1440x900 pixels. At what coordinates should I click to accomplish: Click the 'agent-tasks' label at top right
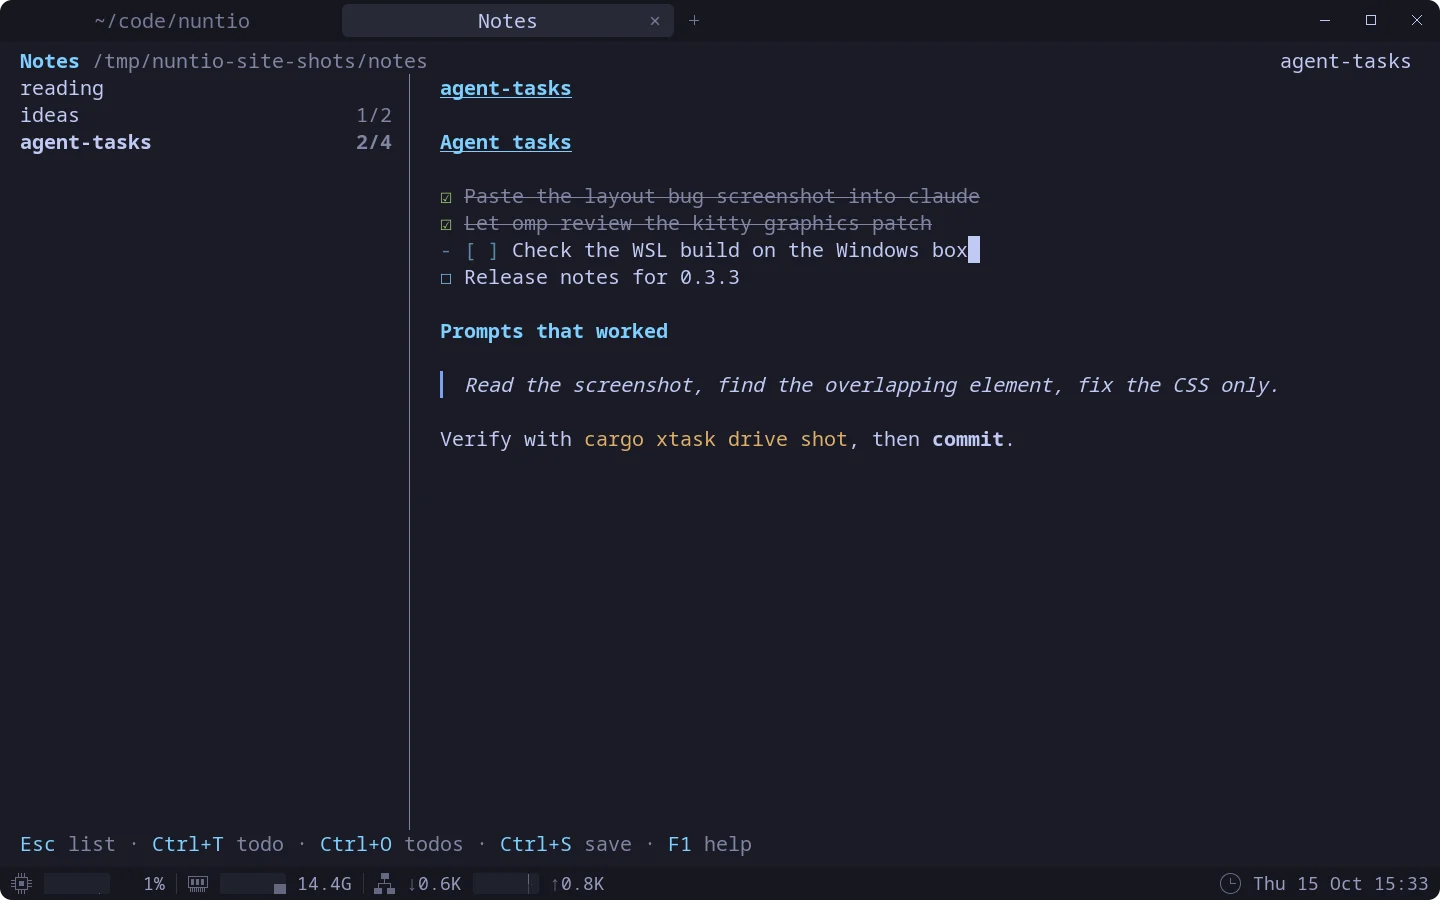[x=1346, y=62]
